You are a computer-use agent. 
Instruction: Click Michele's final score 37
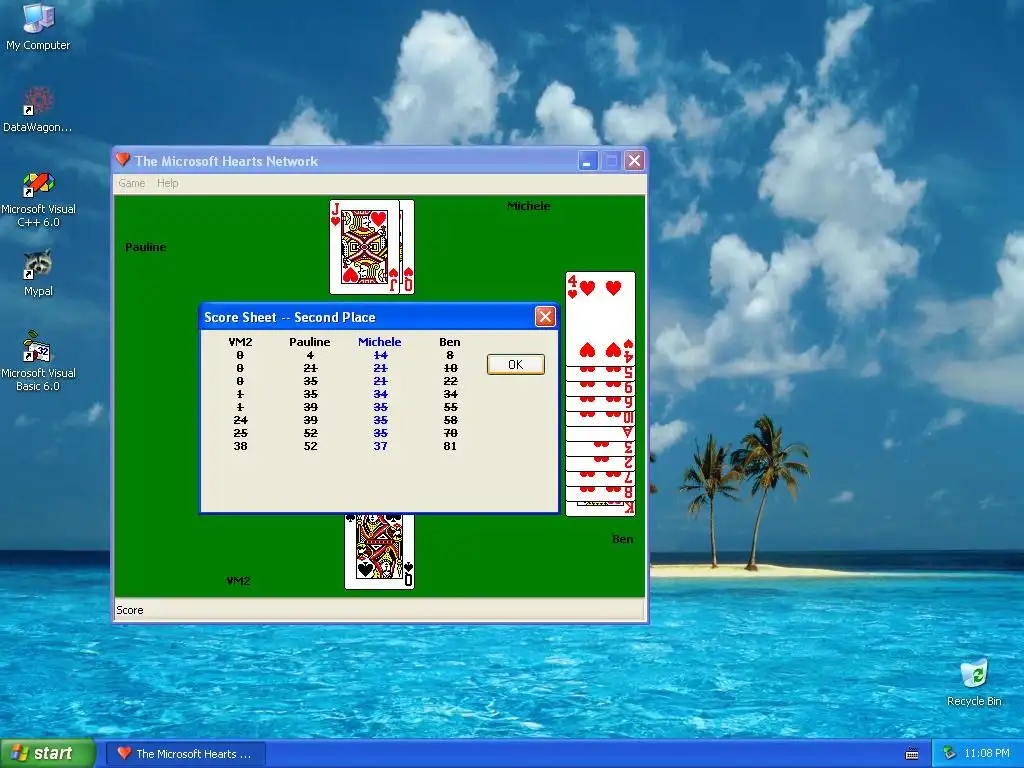[380, 446]
